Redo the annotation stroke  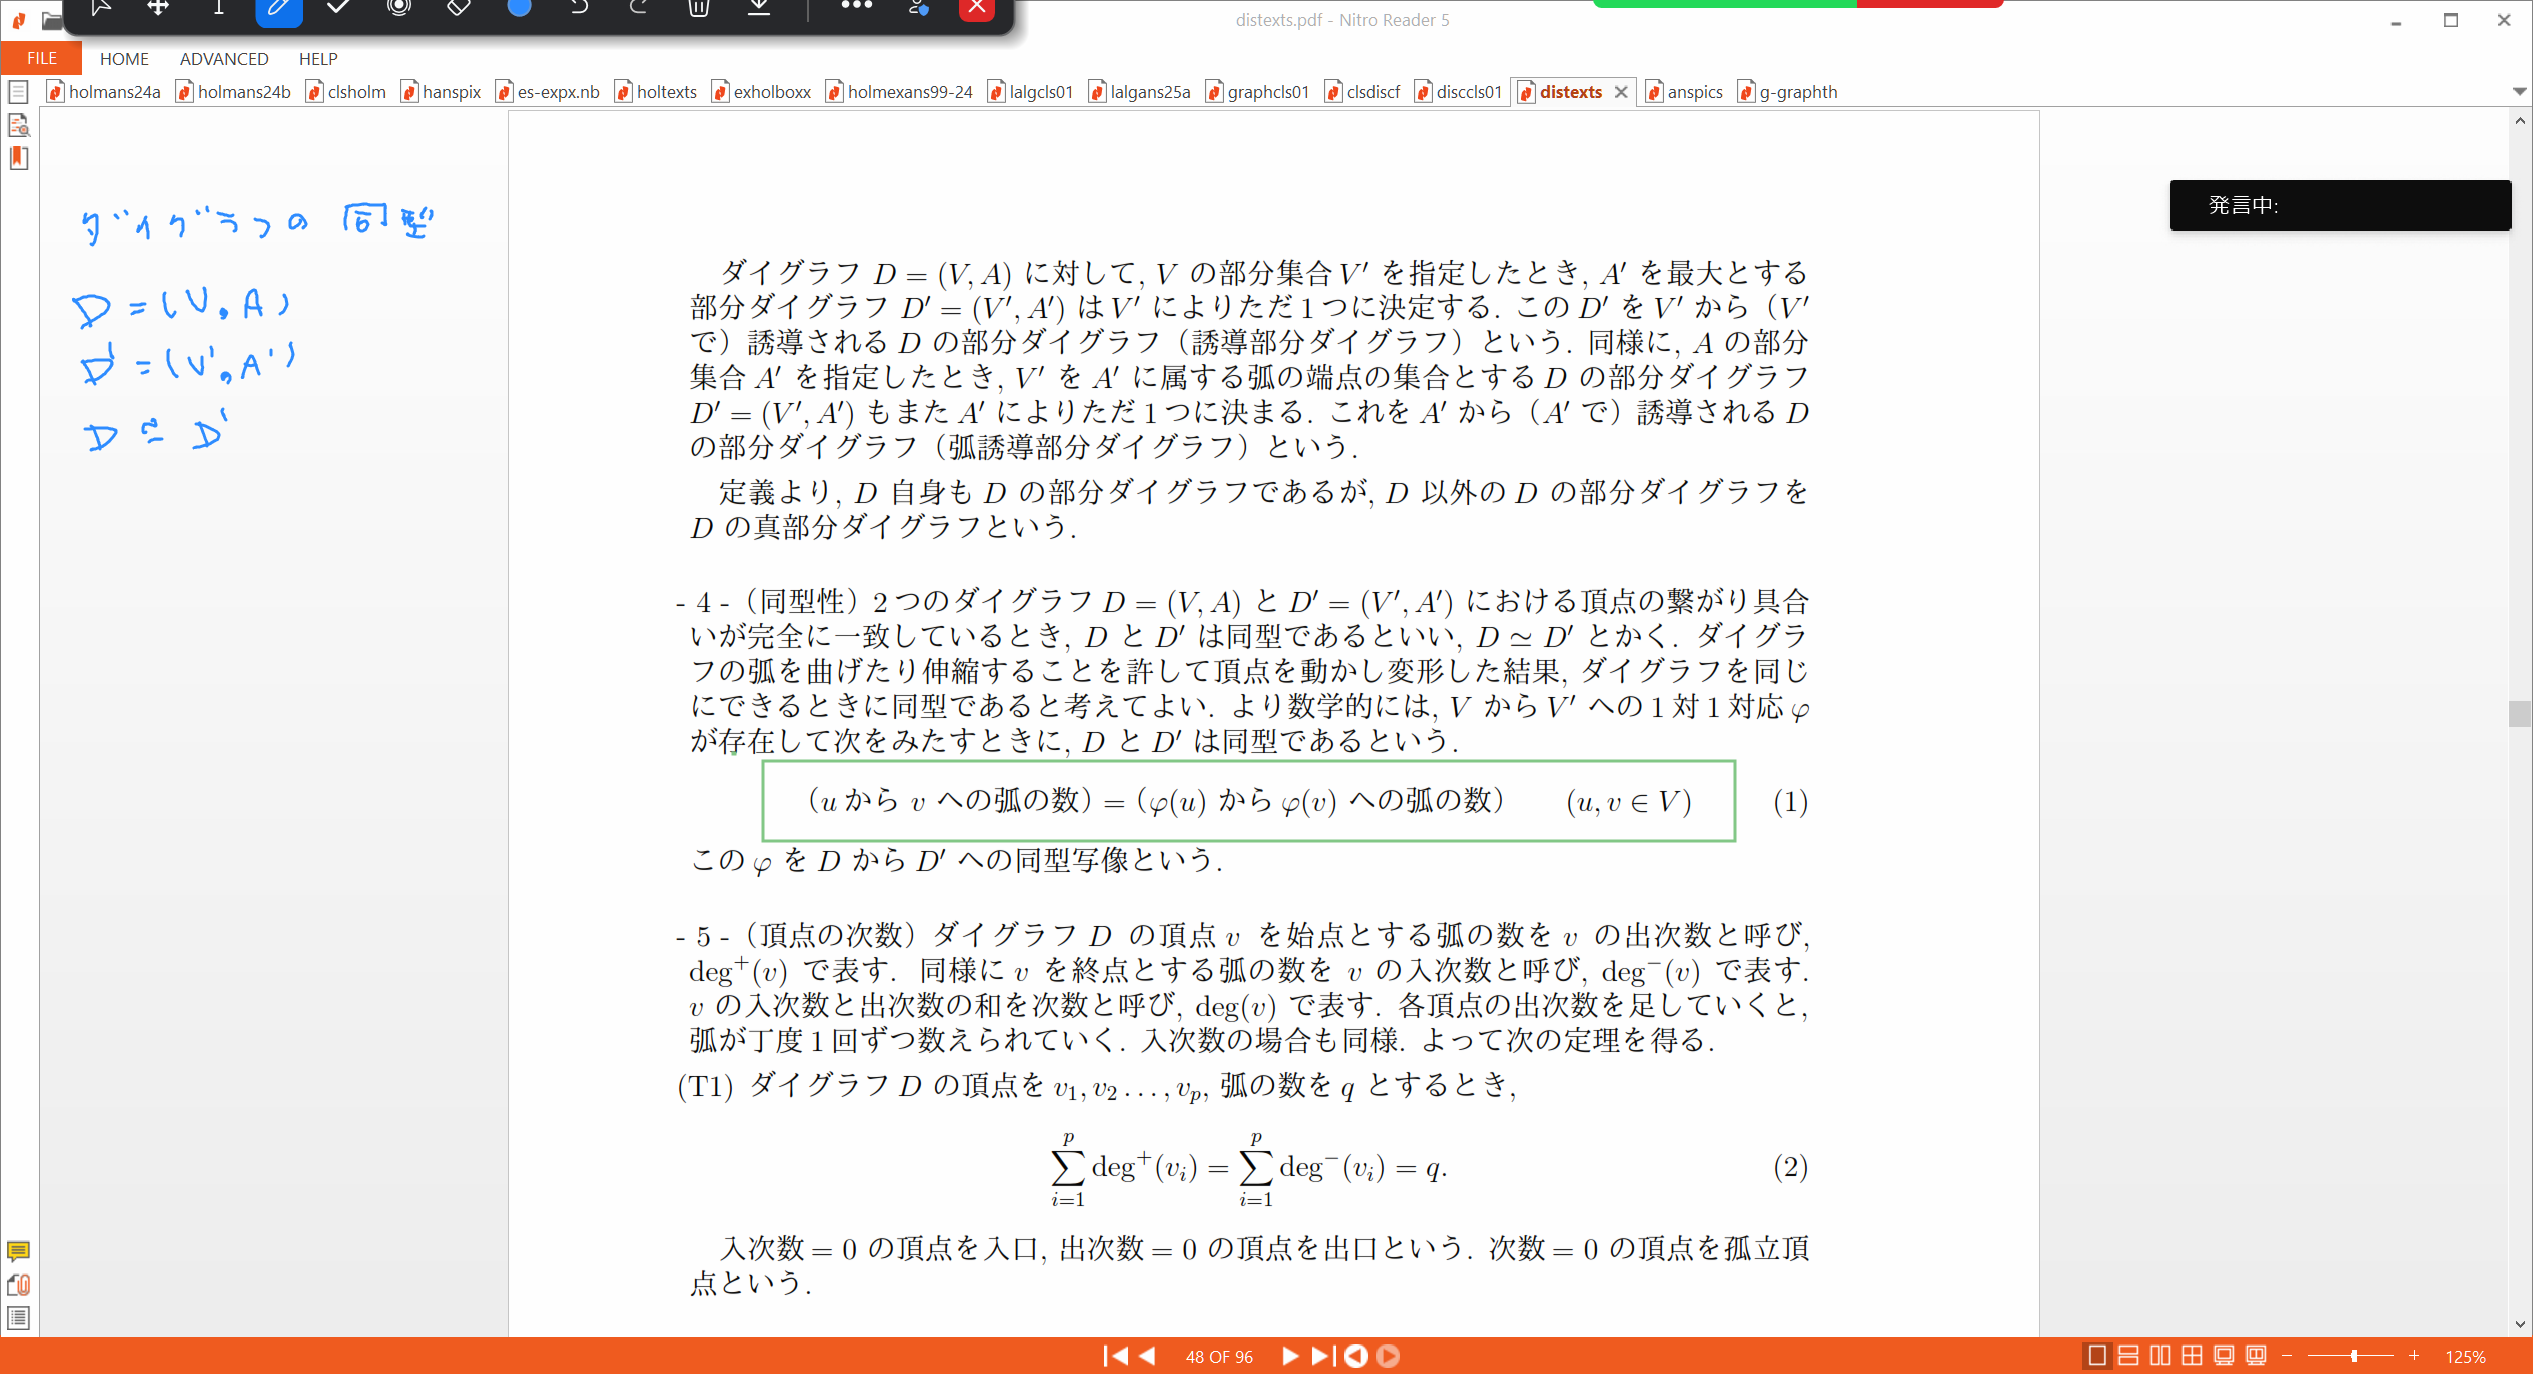[x=638, y=8]
